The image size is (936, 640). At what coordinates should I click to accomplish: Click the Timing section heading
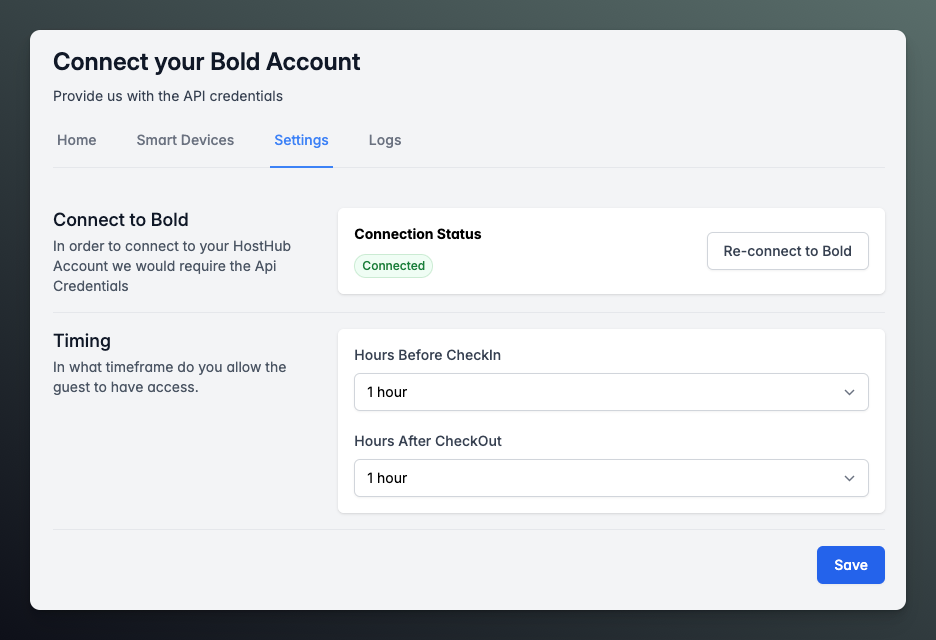tap(82, 341)
